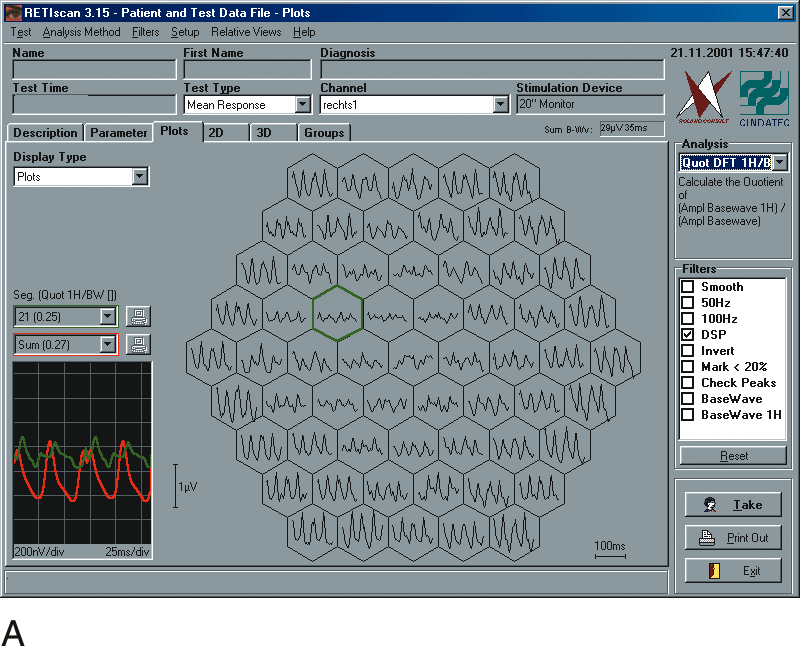Click the Diagnosis input field
This screenshot has width=800, height=649.
coord(492,70)
